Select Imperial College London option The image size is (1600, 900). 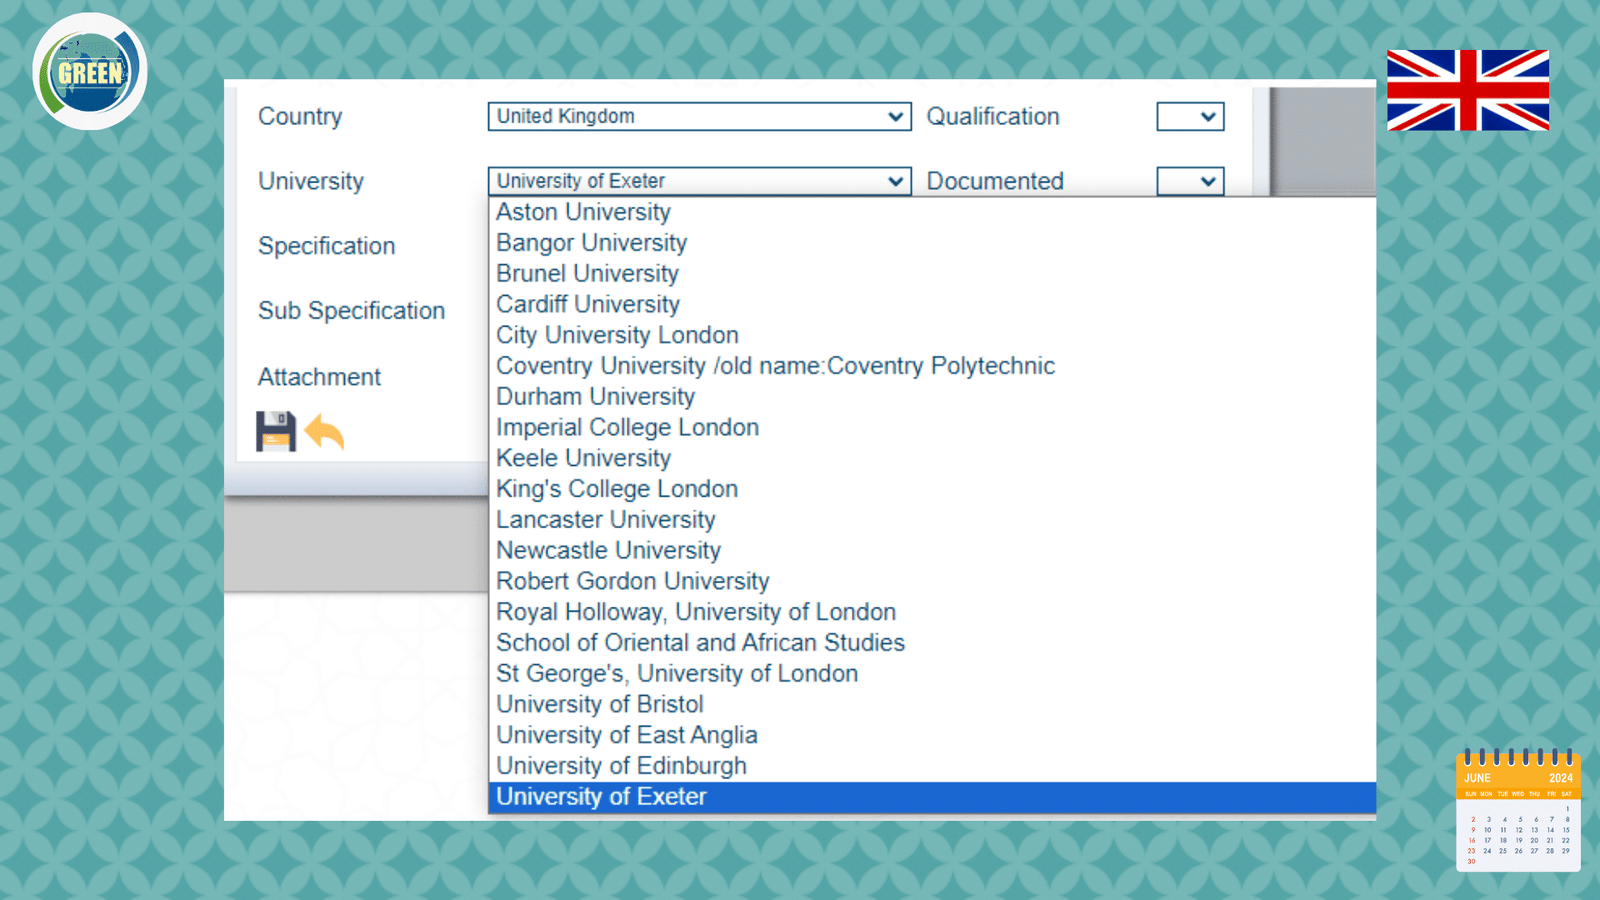tap(627, 427)
